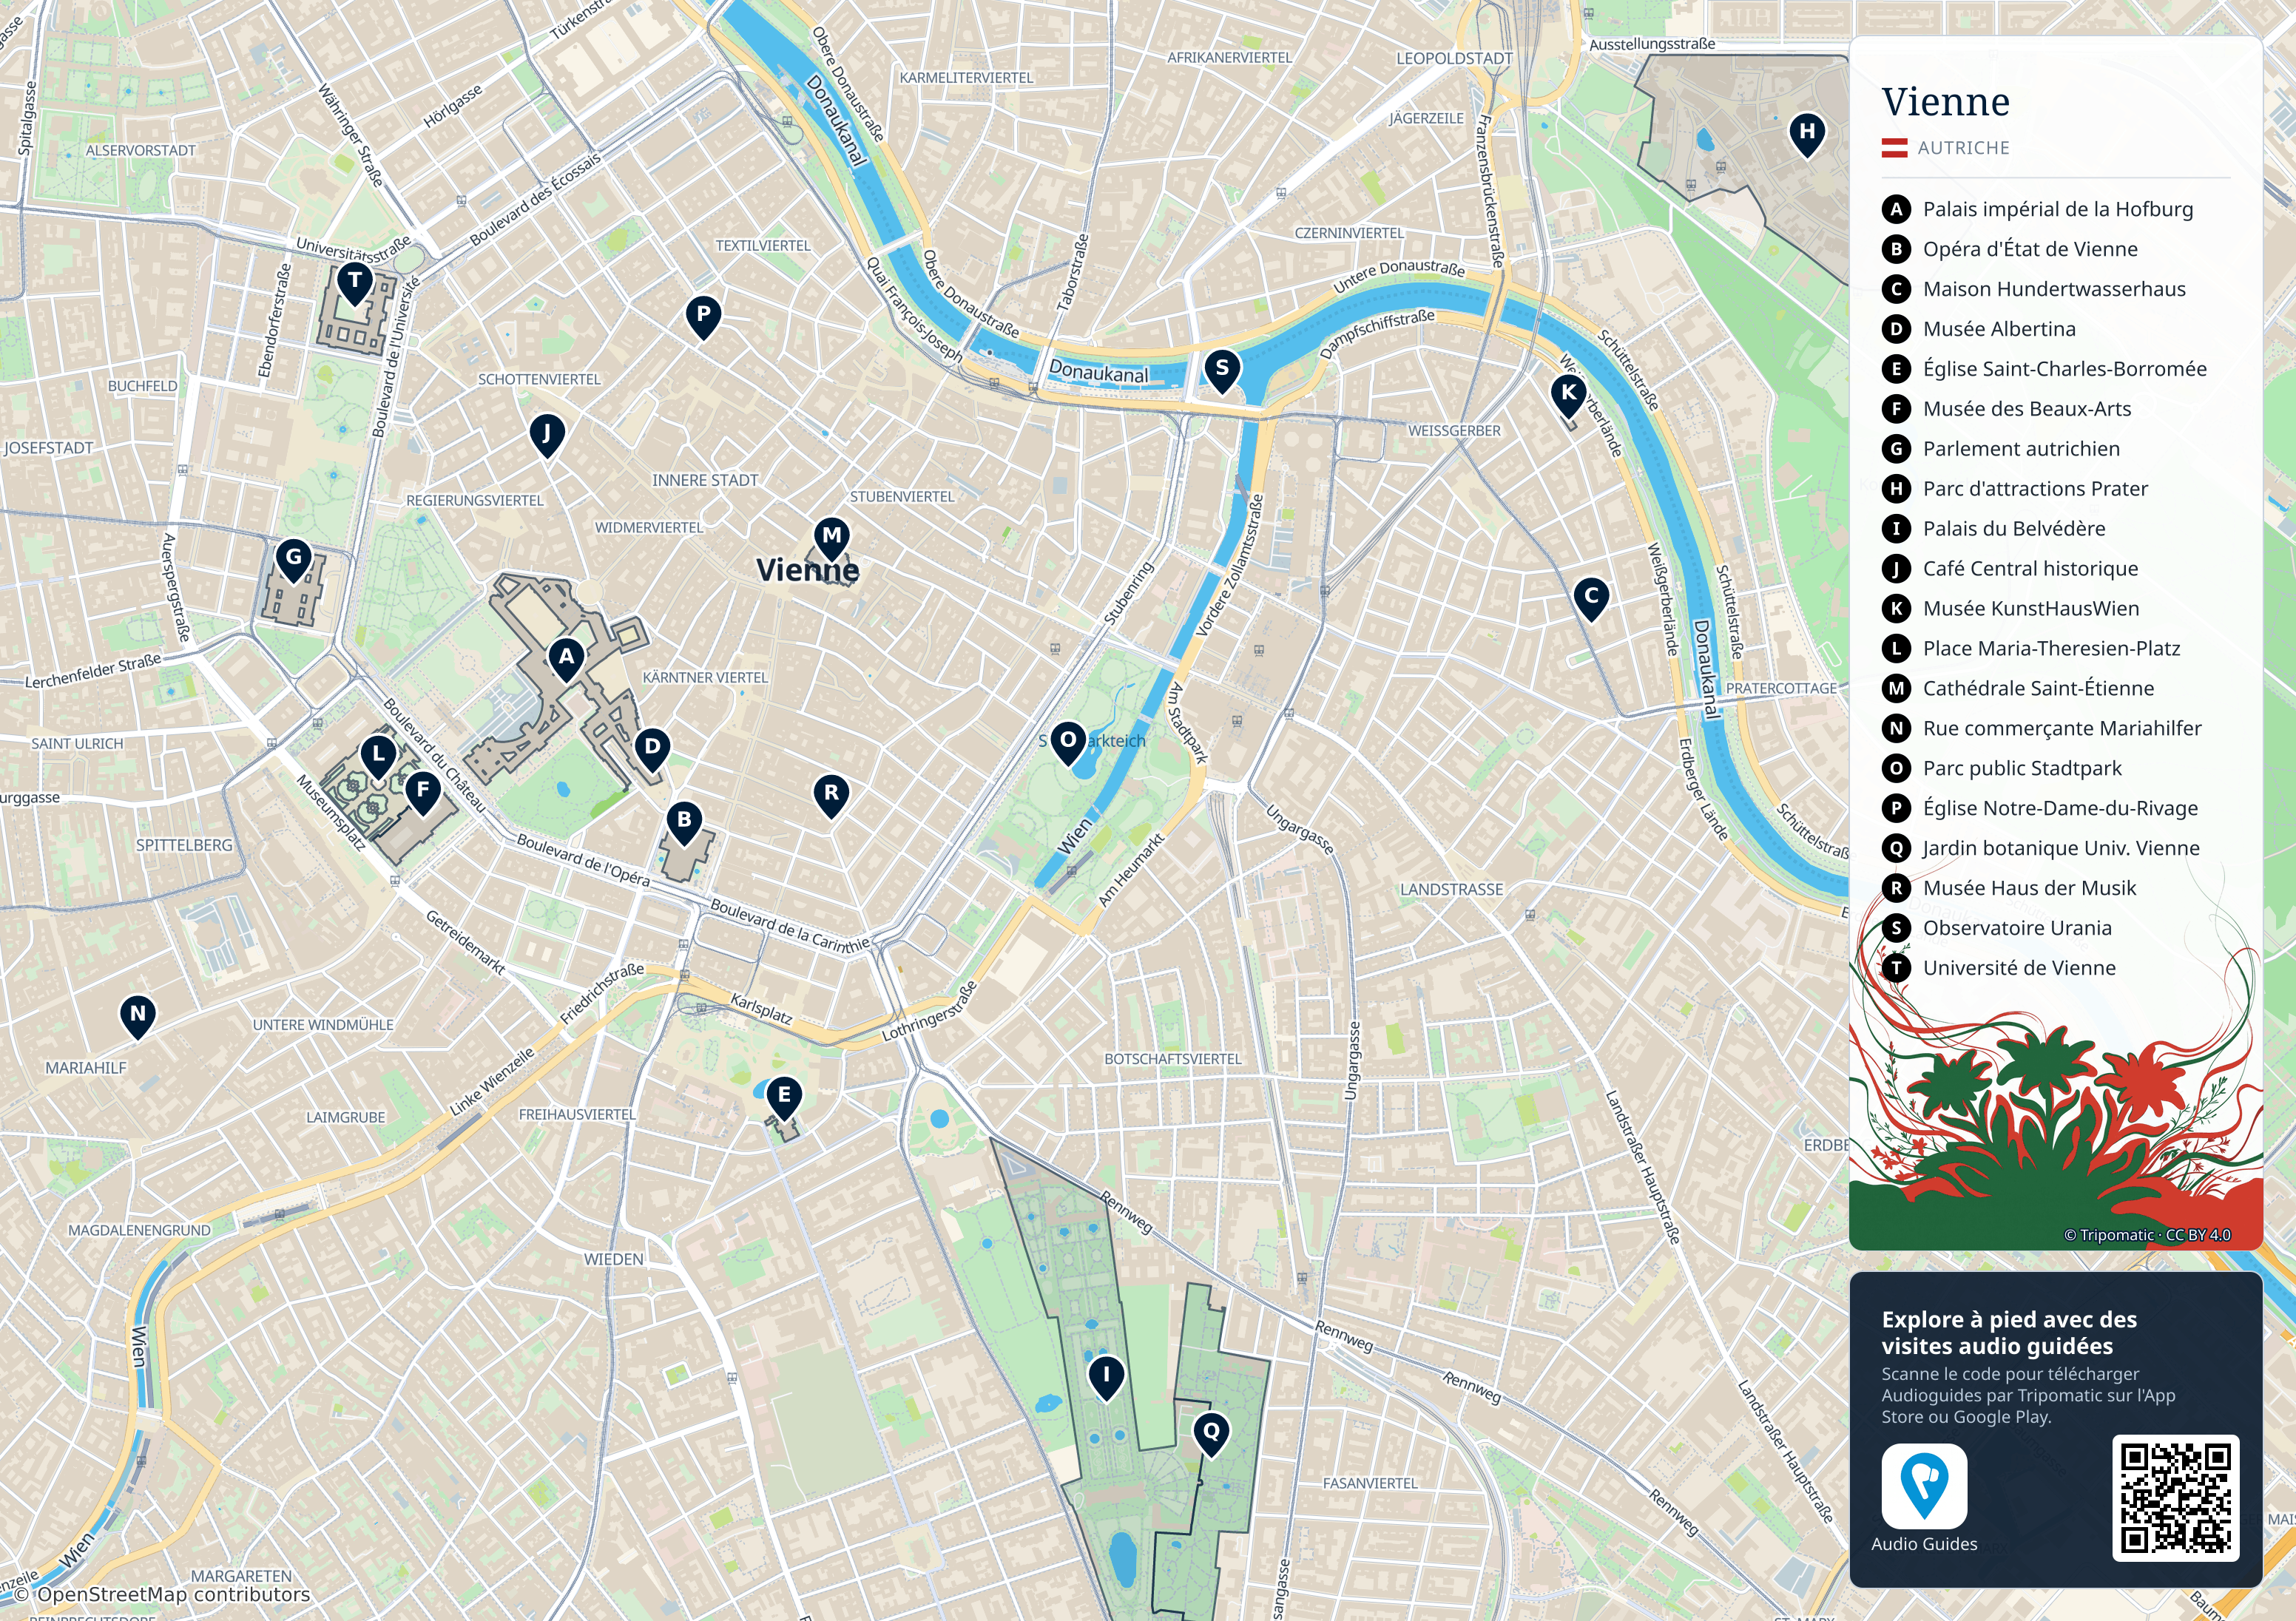Click the SPITTELBERG district label

tap(184, 845)
